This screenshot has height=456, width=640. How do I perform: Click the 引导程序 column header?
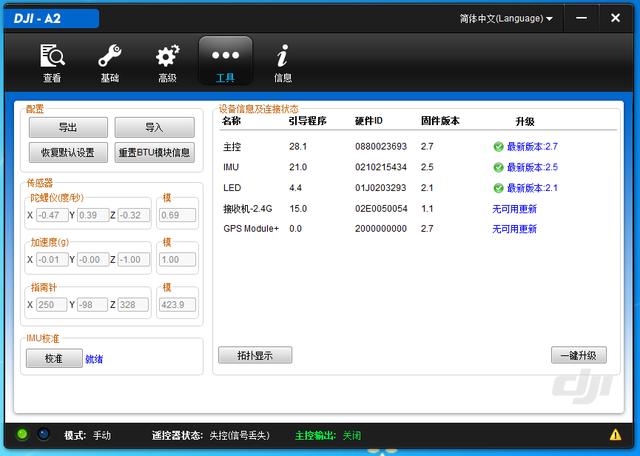pyautogui.click(x=307, y=121)
